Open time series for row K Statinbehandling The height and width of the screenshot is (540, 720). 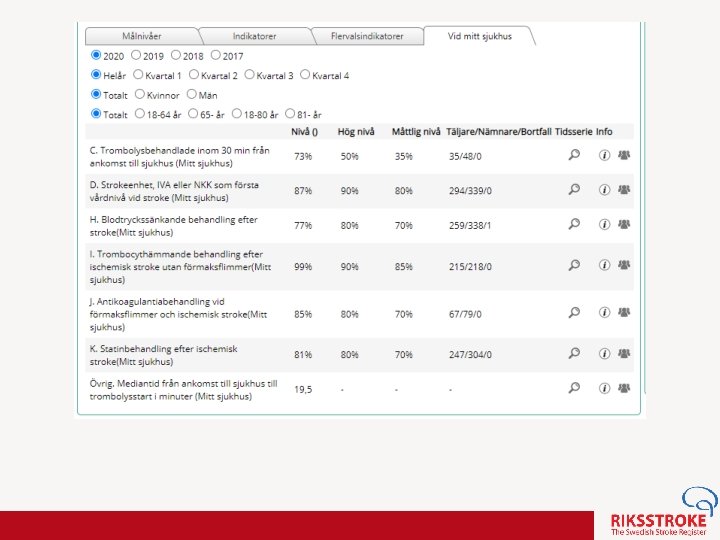(574, 353)
